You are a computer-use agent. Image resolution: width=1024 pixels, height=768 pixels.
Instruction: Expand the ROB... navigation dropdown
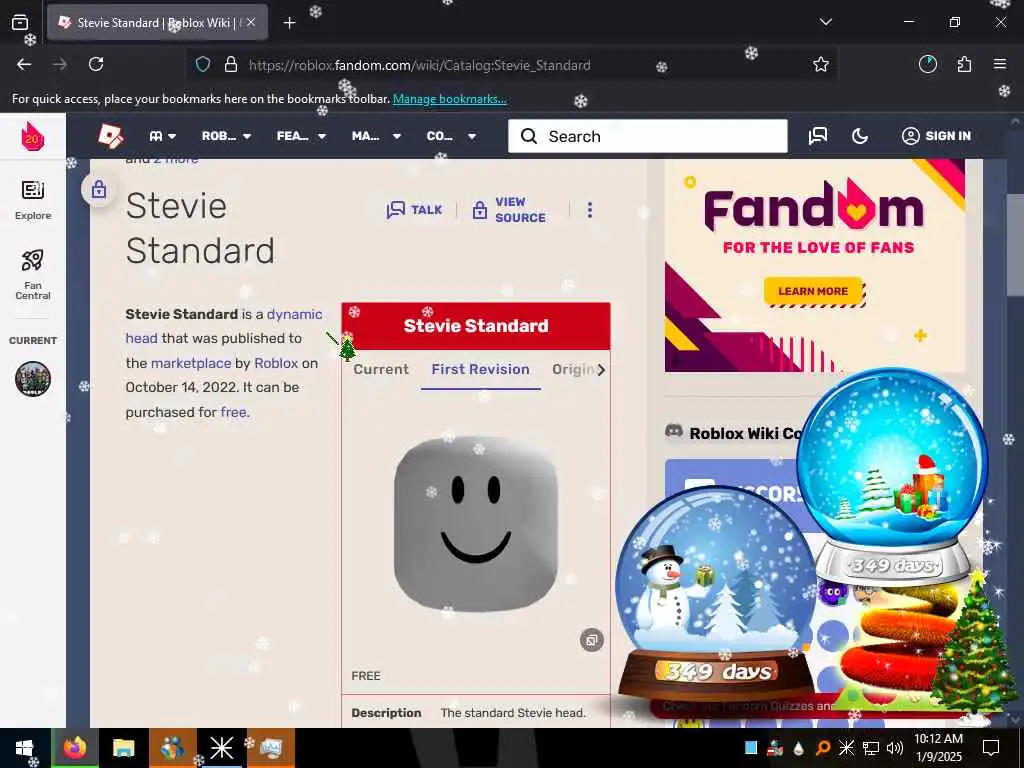tap(226, 136)
